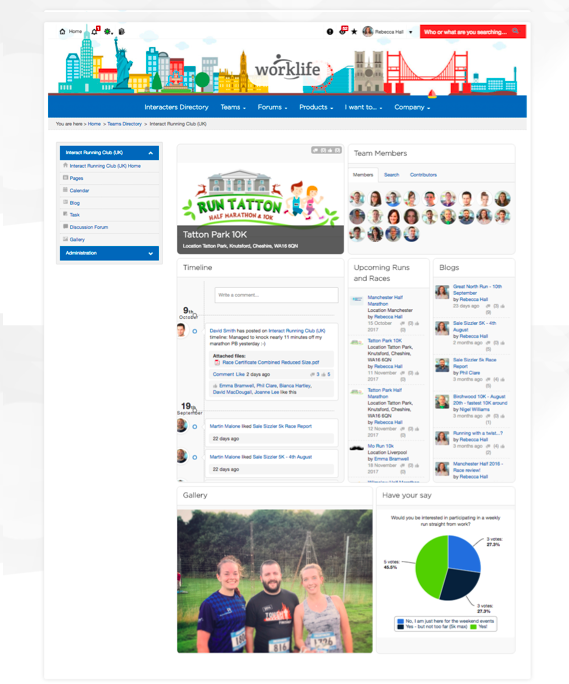Click Rebecca Hall's profile avatar in top bar
This screenshot has width=569, height=684.
(x=368, y=31)
